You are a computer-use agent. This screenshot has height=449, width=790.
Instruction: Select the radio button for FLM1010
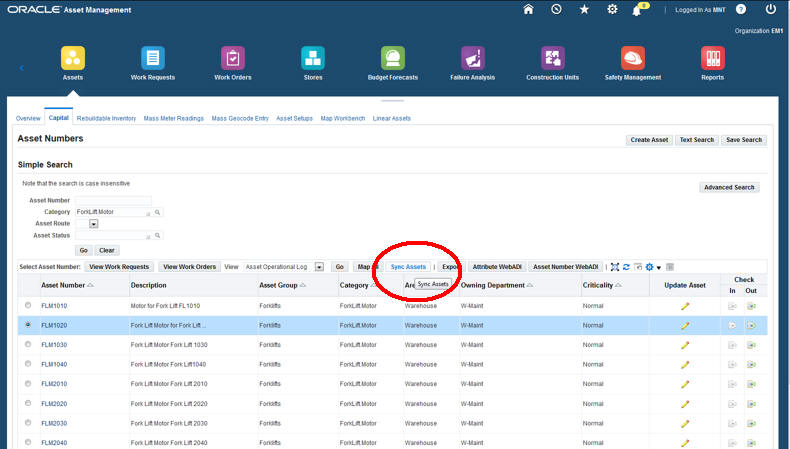click(28, 306)
